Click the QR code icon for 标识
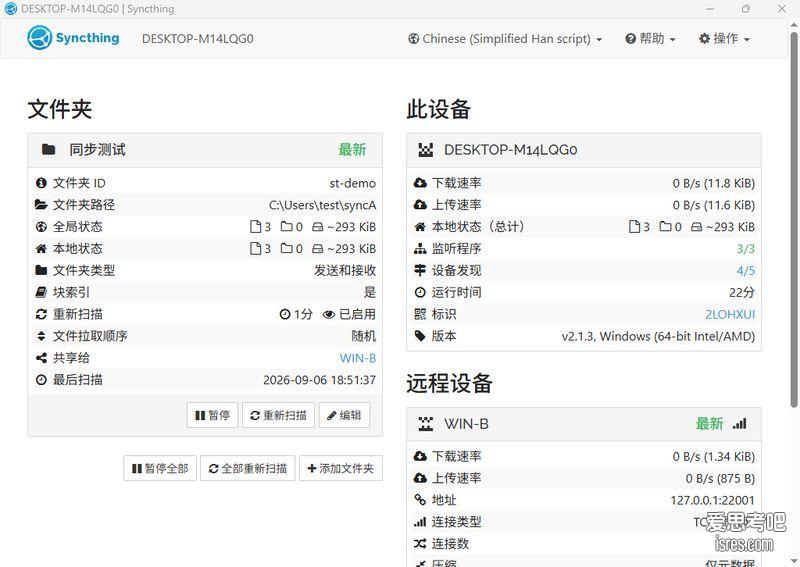 tap(420, 314)
